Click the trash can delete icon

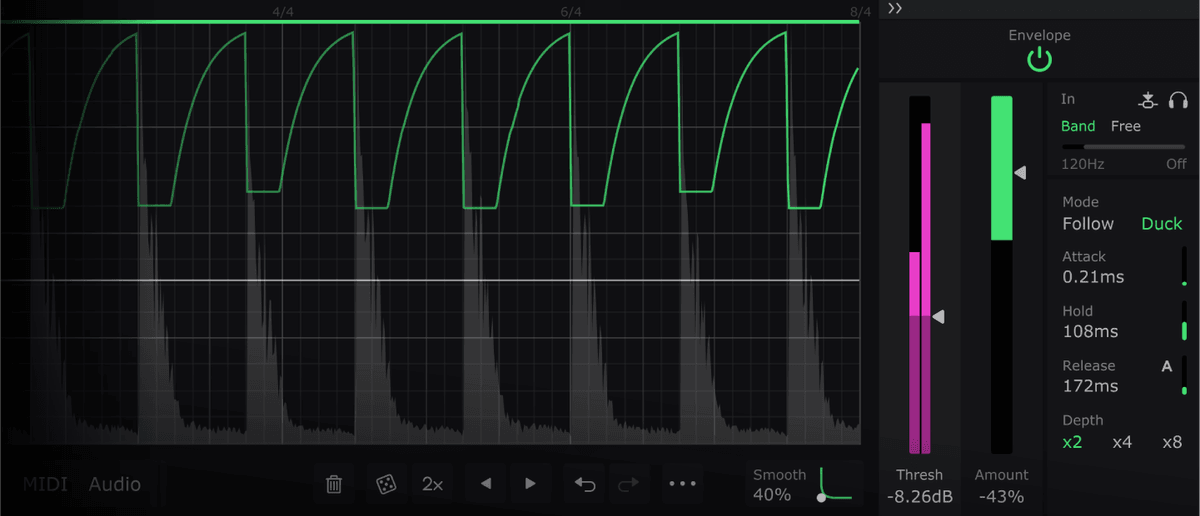334,484
